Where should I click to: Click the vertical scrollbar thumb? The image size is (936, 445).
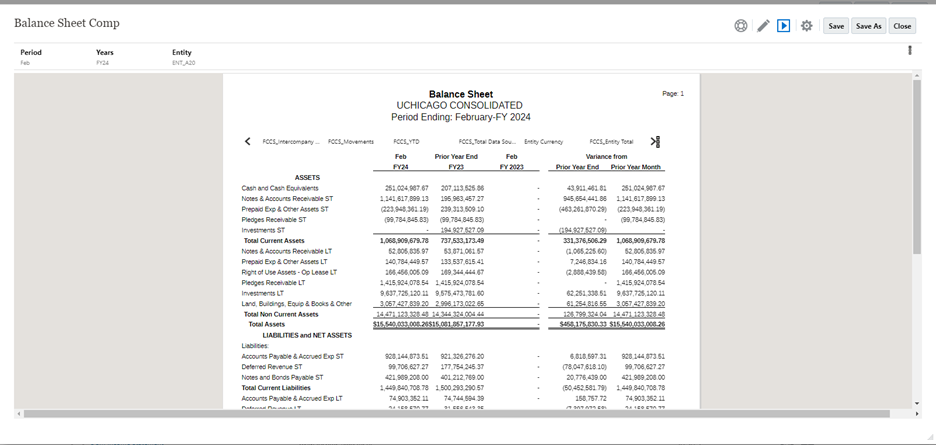click(x=917, y=167)
